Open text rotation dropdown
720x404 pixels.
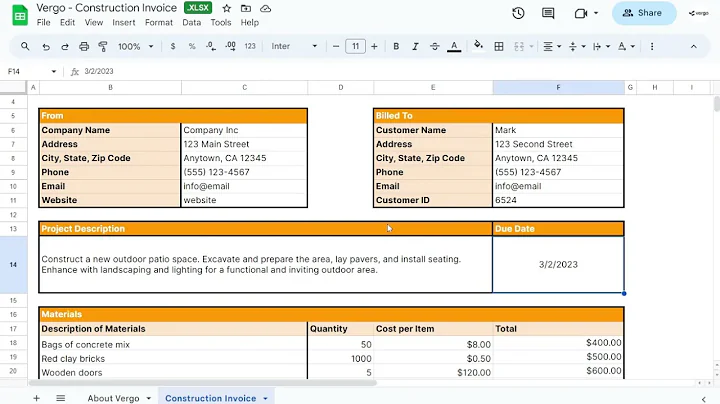[x=626, y=46]
